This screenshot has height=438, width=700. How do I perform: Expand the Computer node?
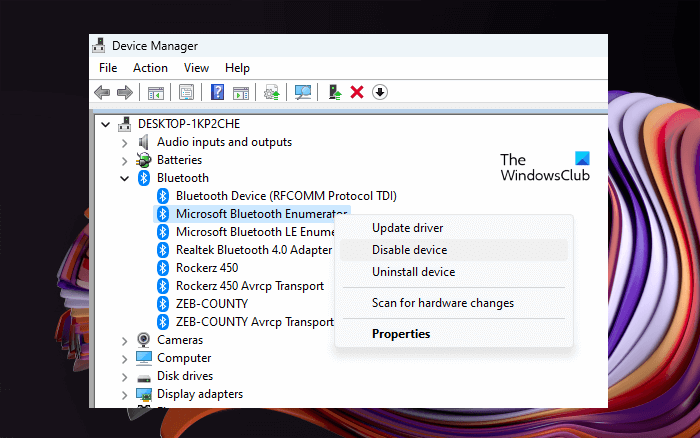coord(125,359)
